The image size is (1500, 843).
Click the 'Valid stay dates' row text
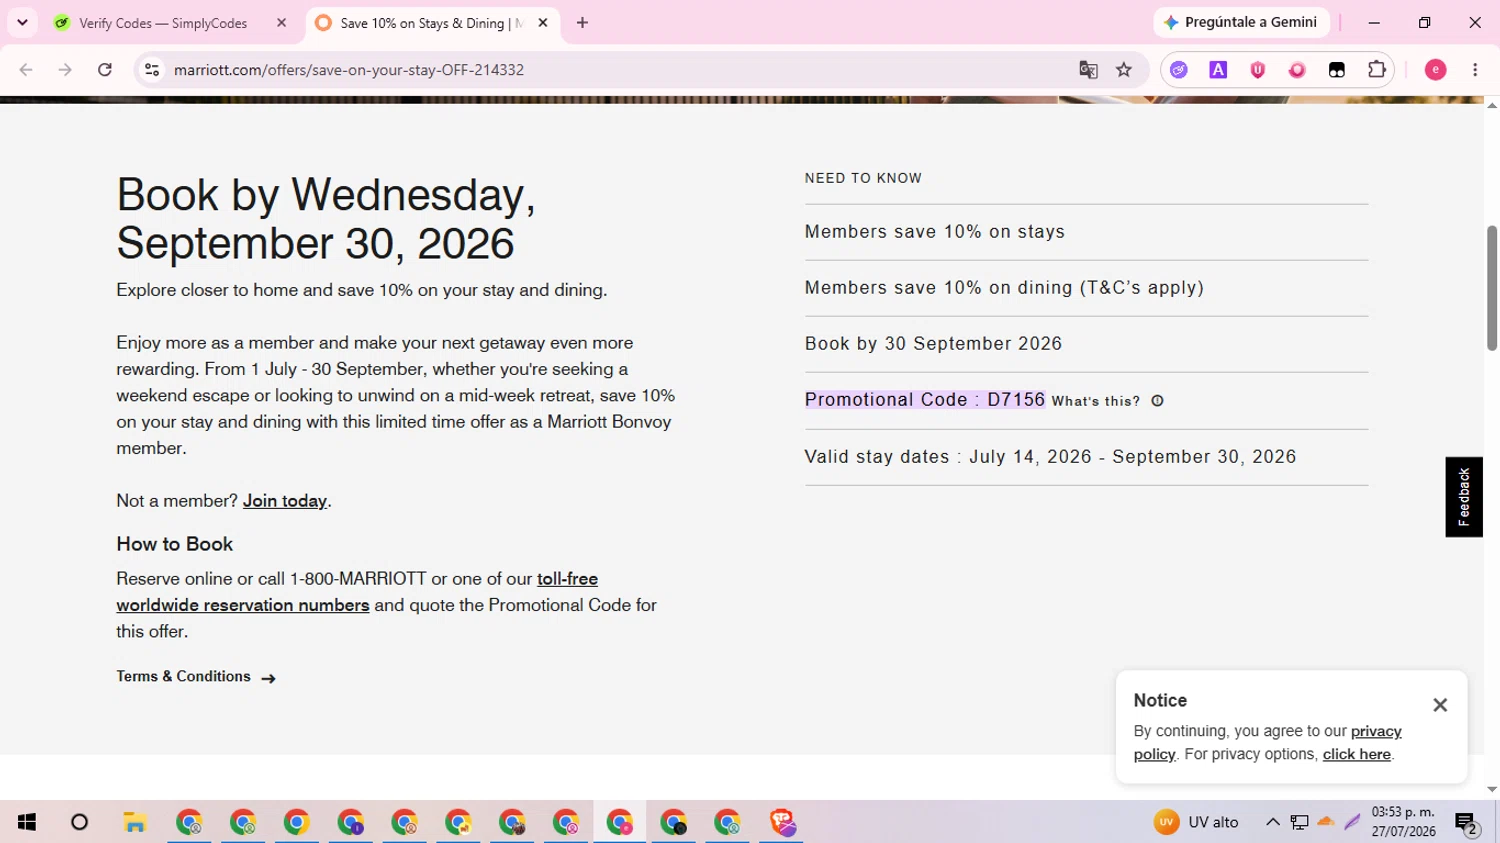click(x=1050, y=457)
